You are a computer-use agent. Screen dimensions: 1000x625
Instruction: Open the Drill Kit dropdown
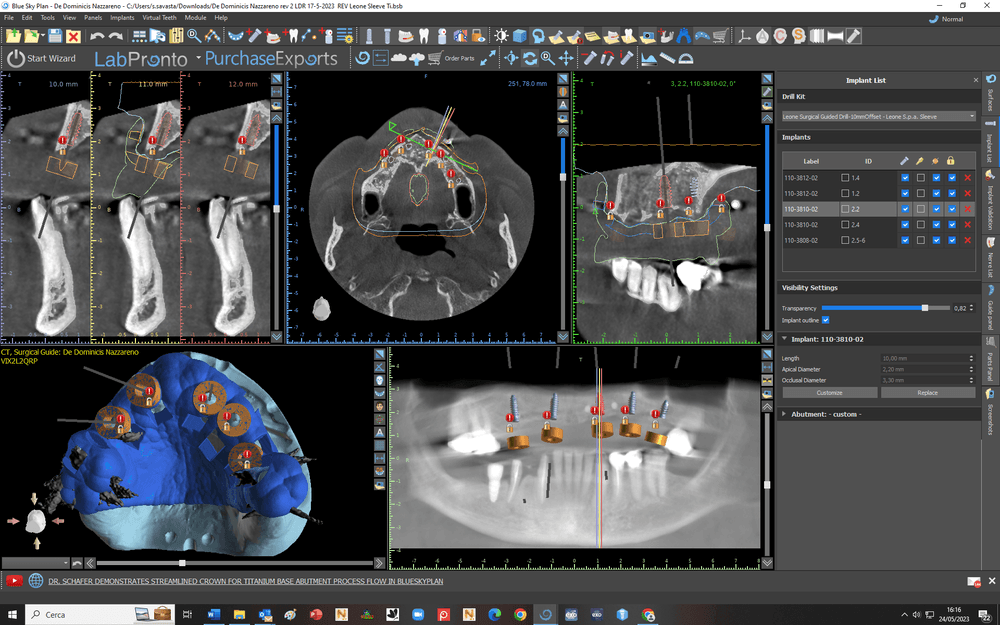click(879, 116)
